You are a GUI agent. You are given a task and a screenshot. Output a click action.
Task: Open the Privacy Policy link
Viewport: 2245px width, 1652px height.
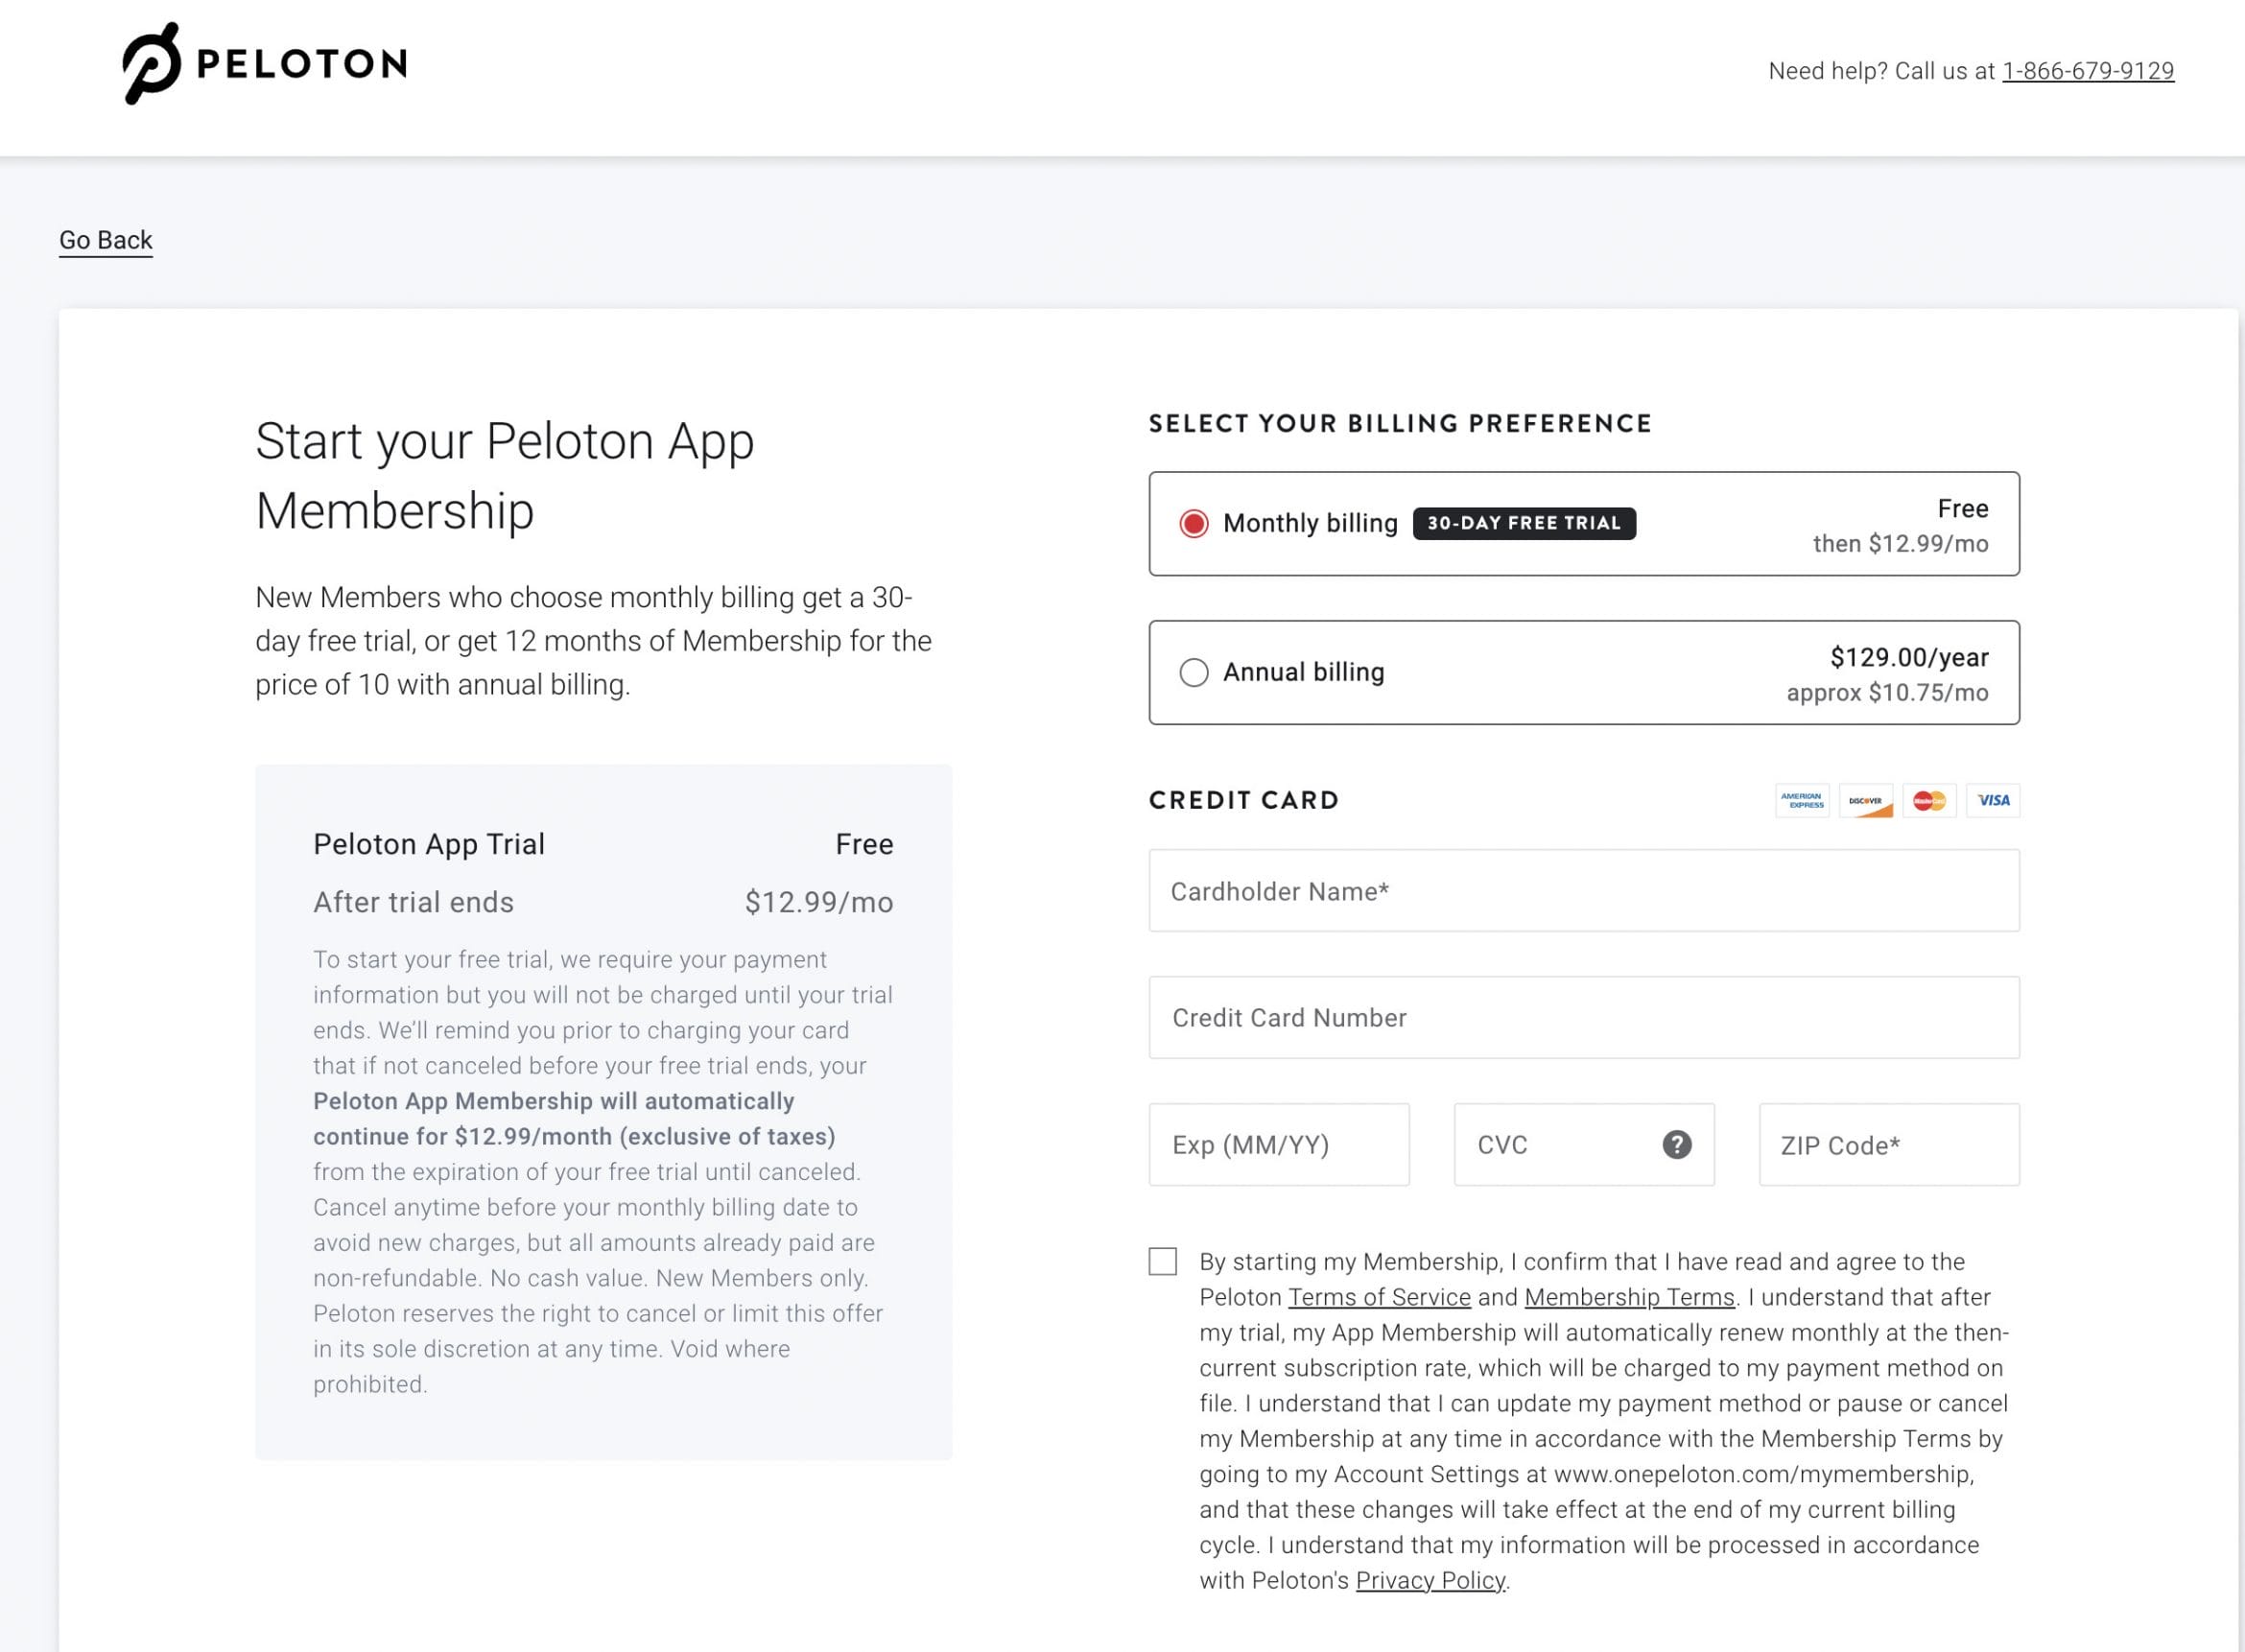tap(1430, 1580)
